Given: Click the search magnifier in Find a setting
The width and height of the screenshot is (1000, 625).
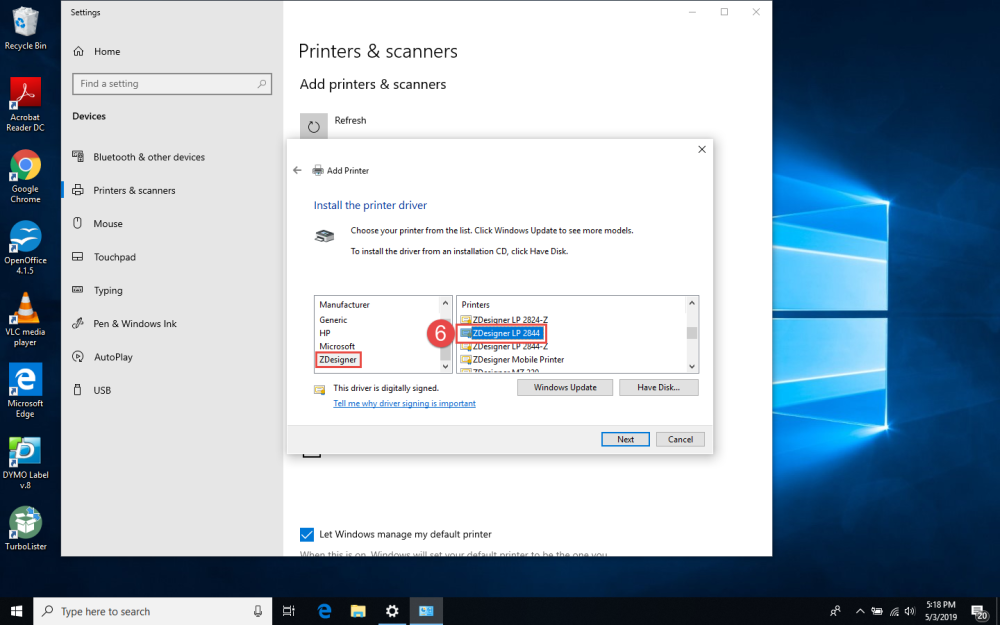Looking at the screenshot, I should (x=261, y=84).
